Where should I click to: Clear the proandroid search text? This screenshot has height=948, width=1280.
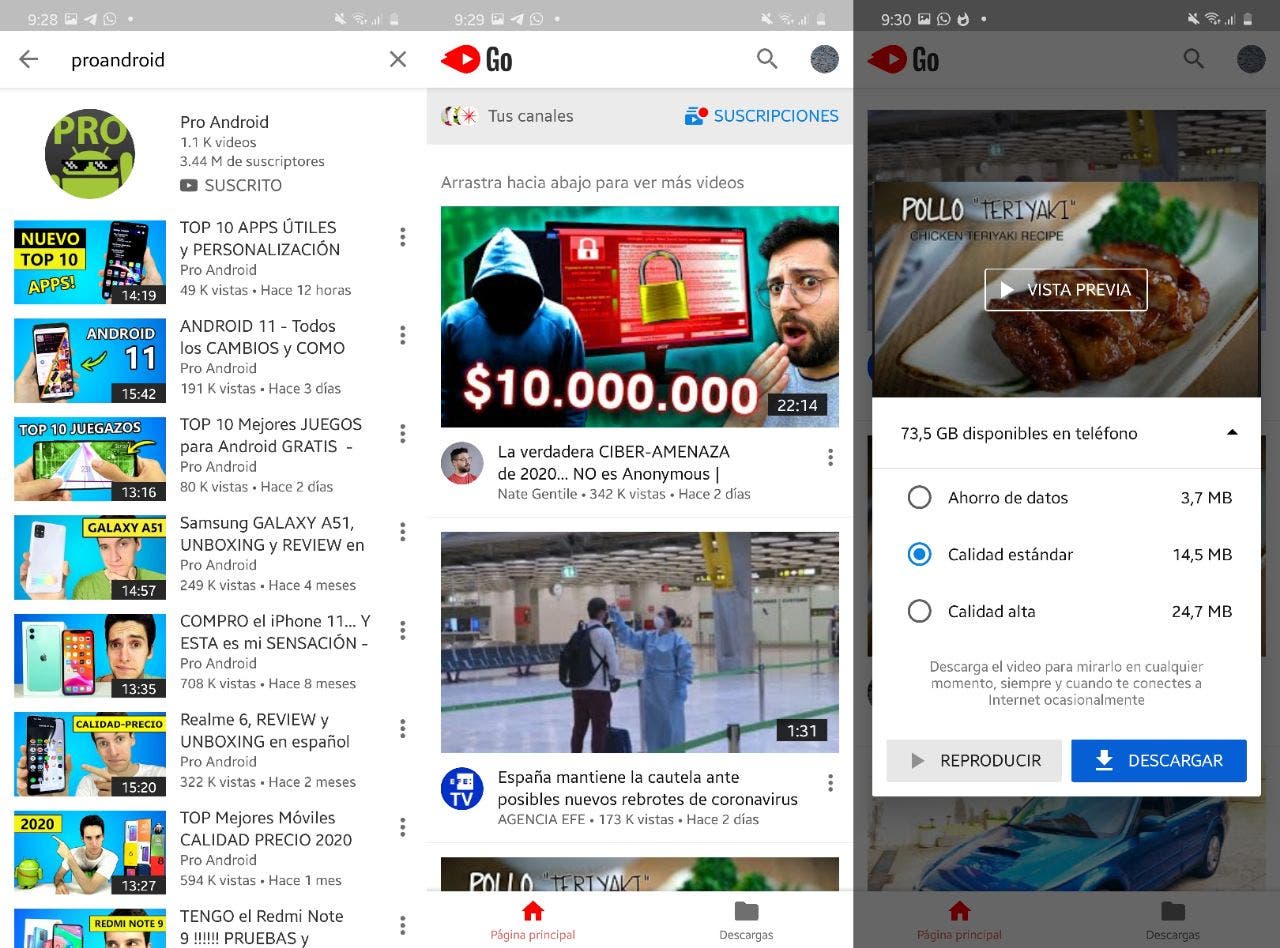[x=398, y=60]
